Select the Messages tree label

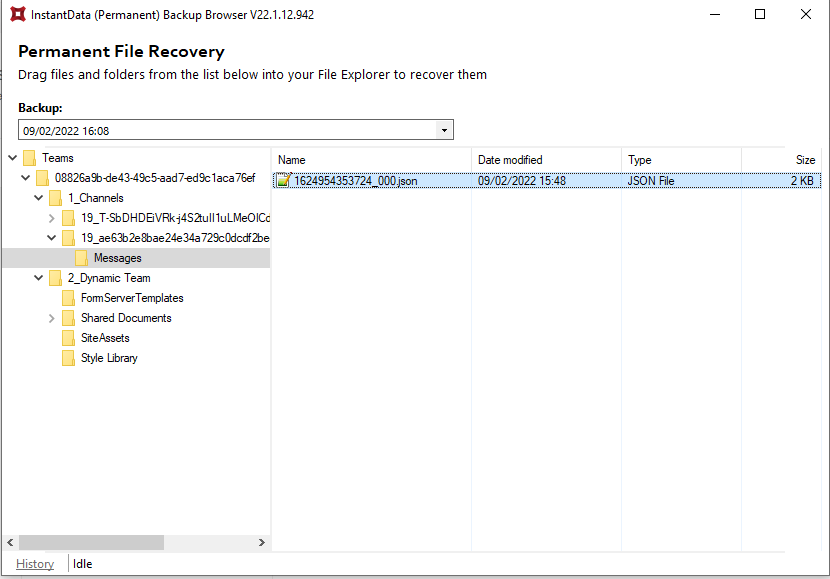point(118,258)
